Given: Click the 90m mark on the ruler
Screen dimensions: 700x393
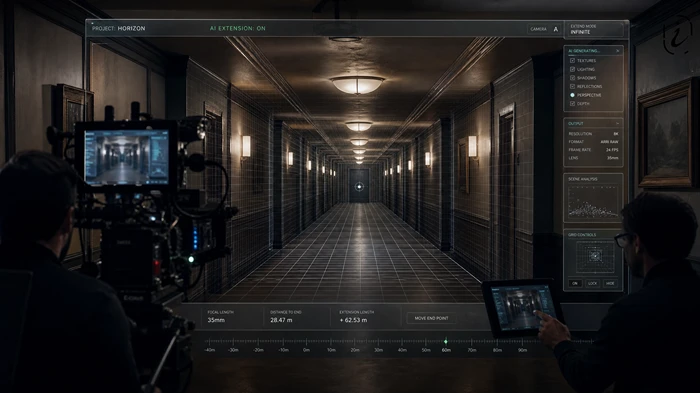Looking at the screenshot, I should 522,350.
